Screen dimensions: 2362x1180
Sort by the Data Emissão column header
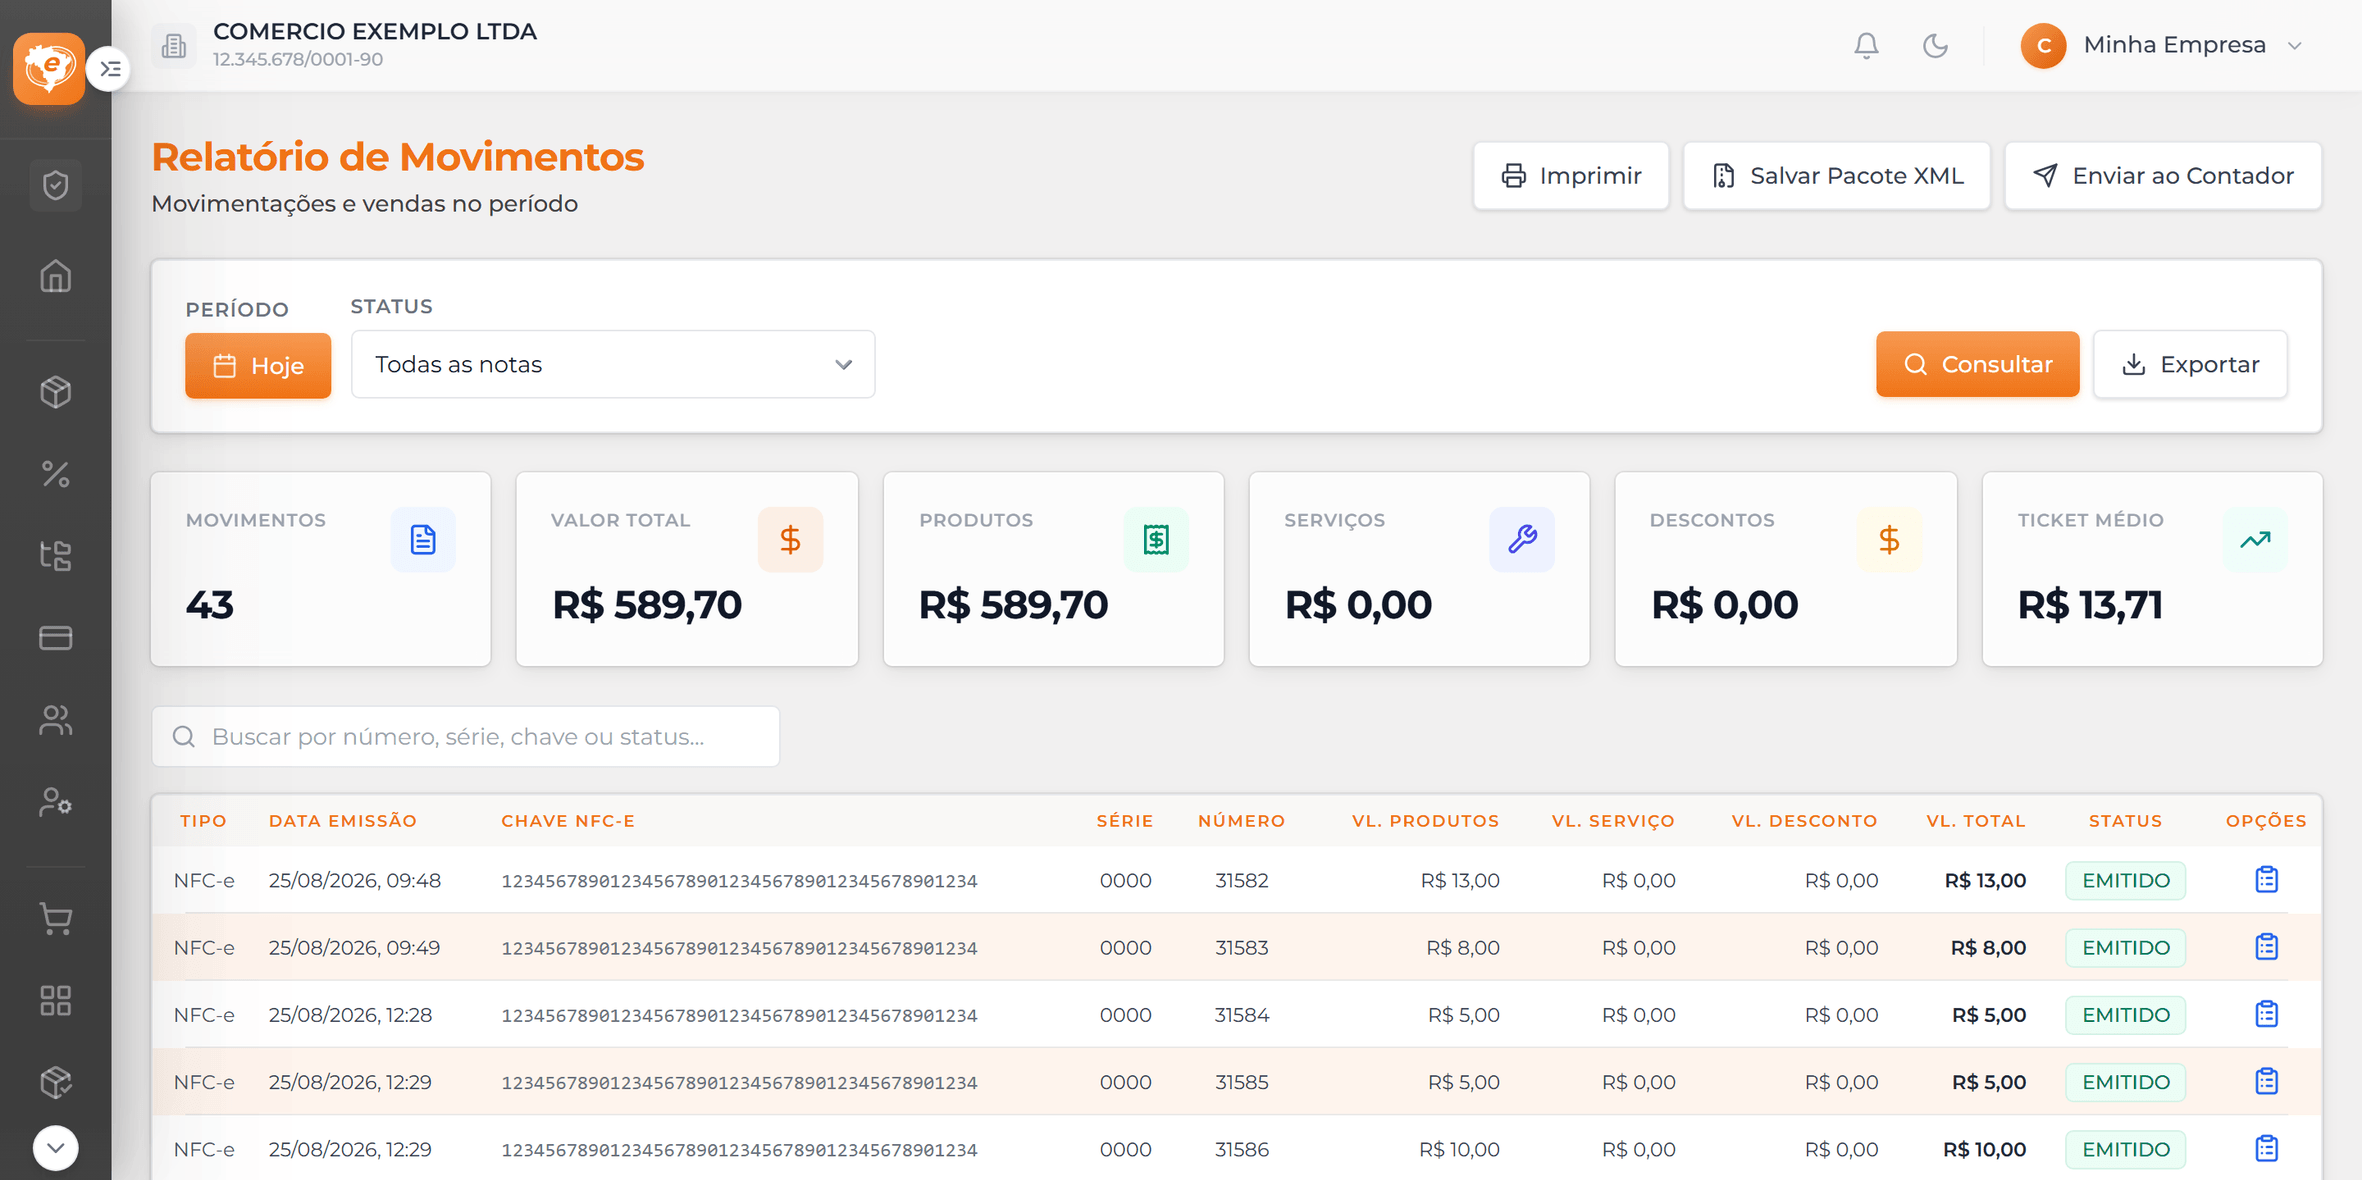[343, 821]
